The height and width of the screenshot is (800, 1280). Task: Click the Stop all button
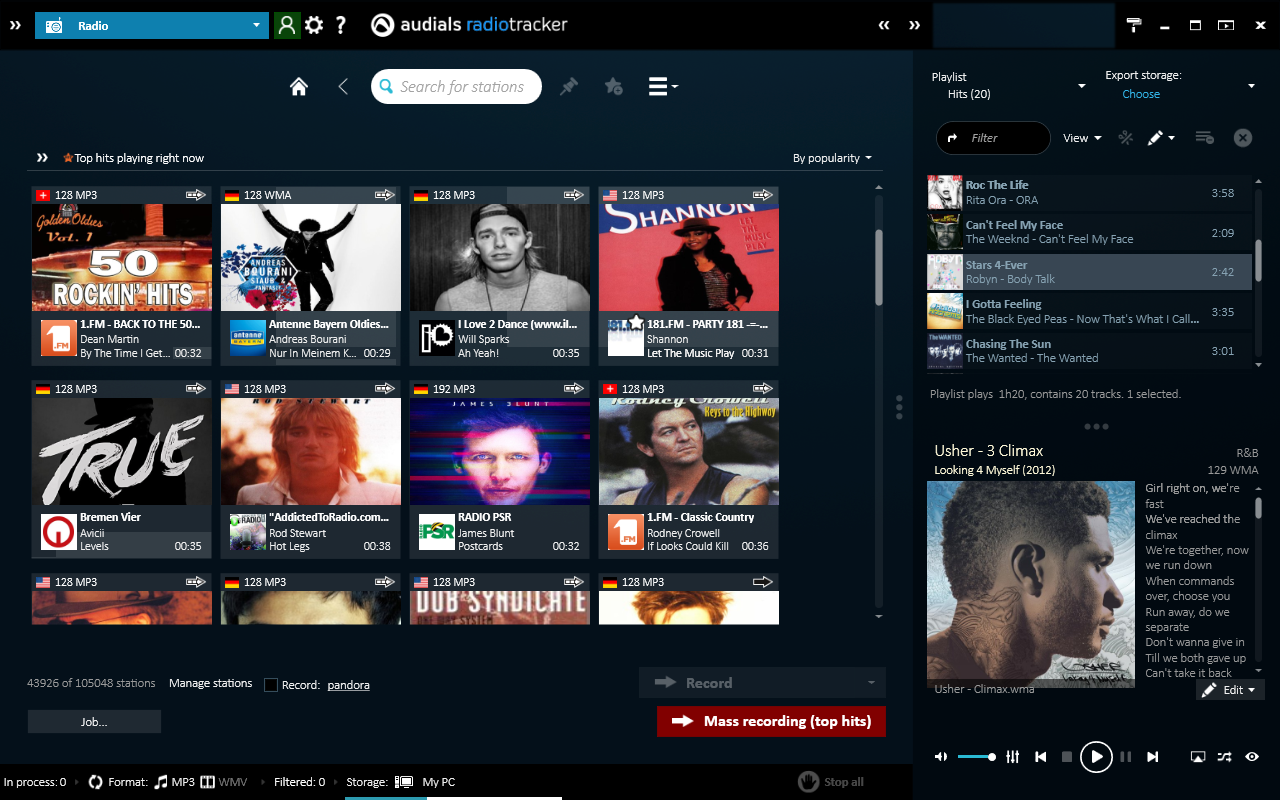(831, 782)
